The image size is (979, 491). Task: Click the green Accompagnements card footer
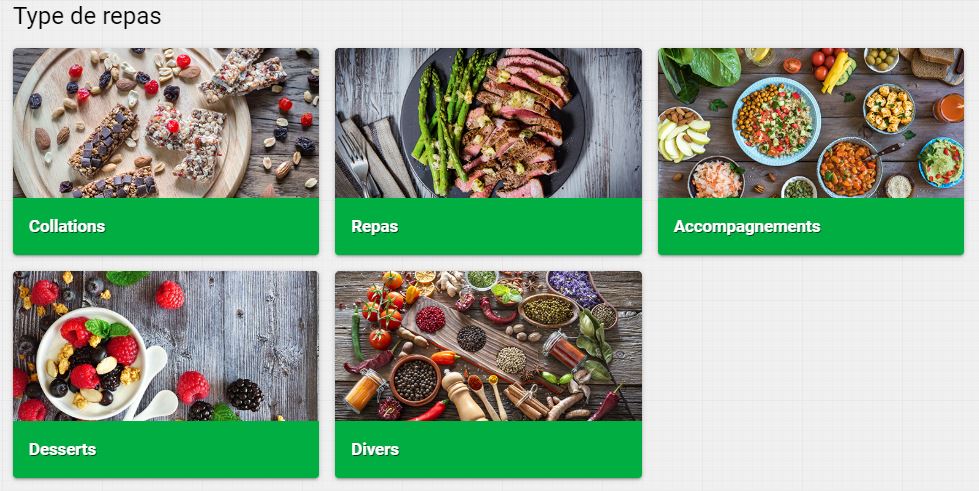pyautogui.click(x=811, y=226)
